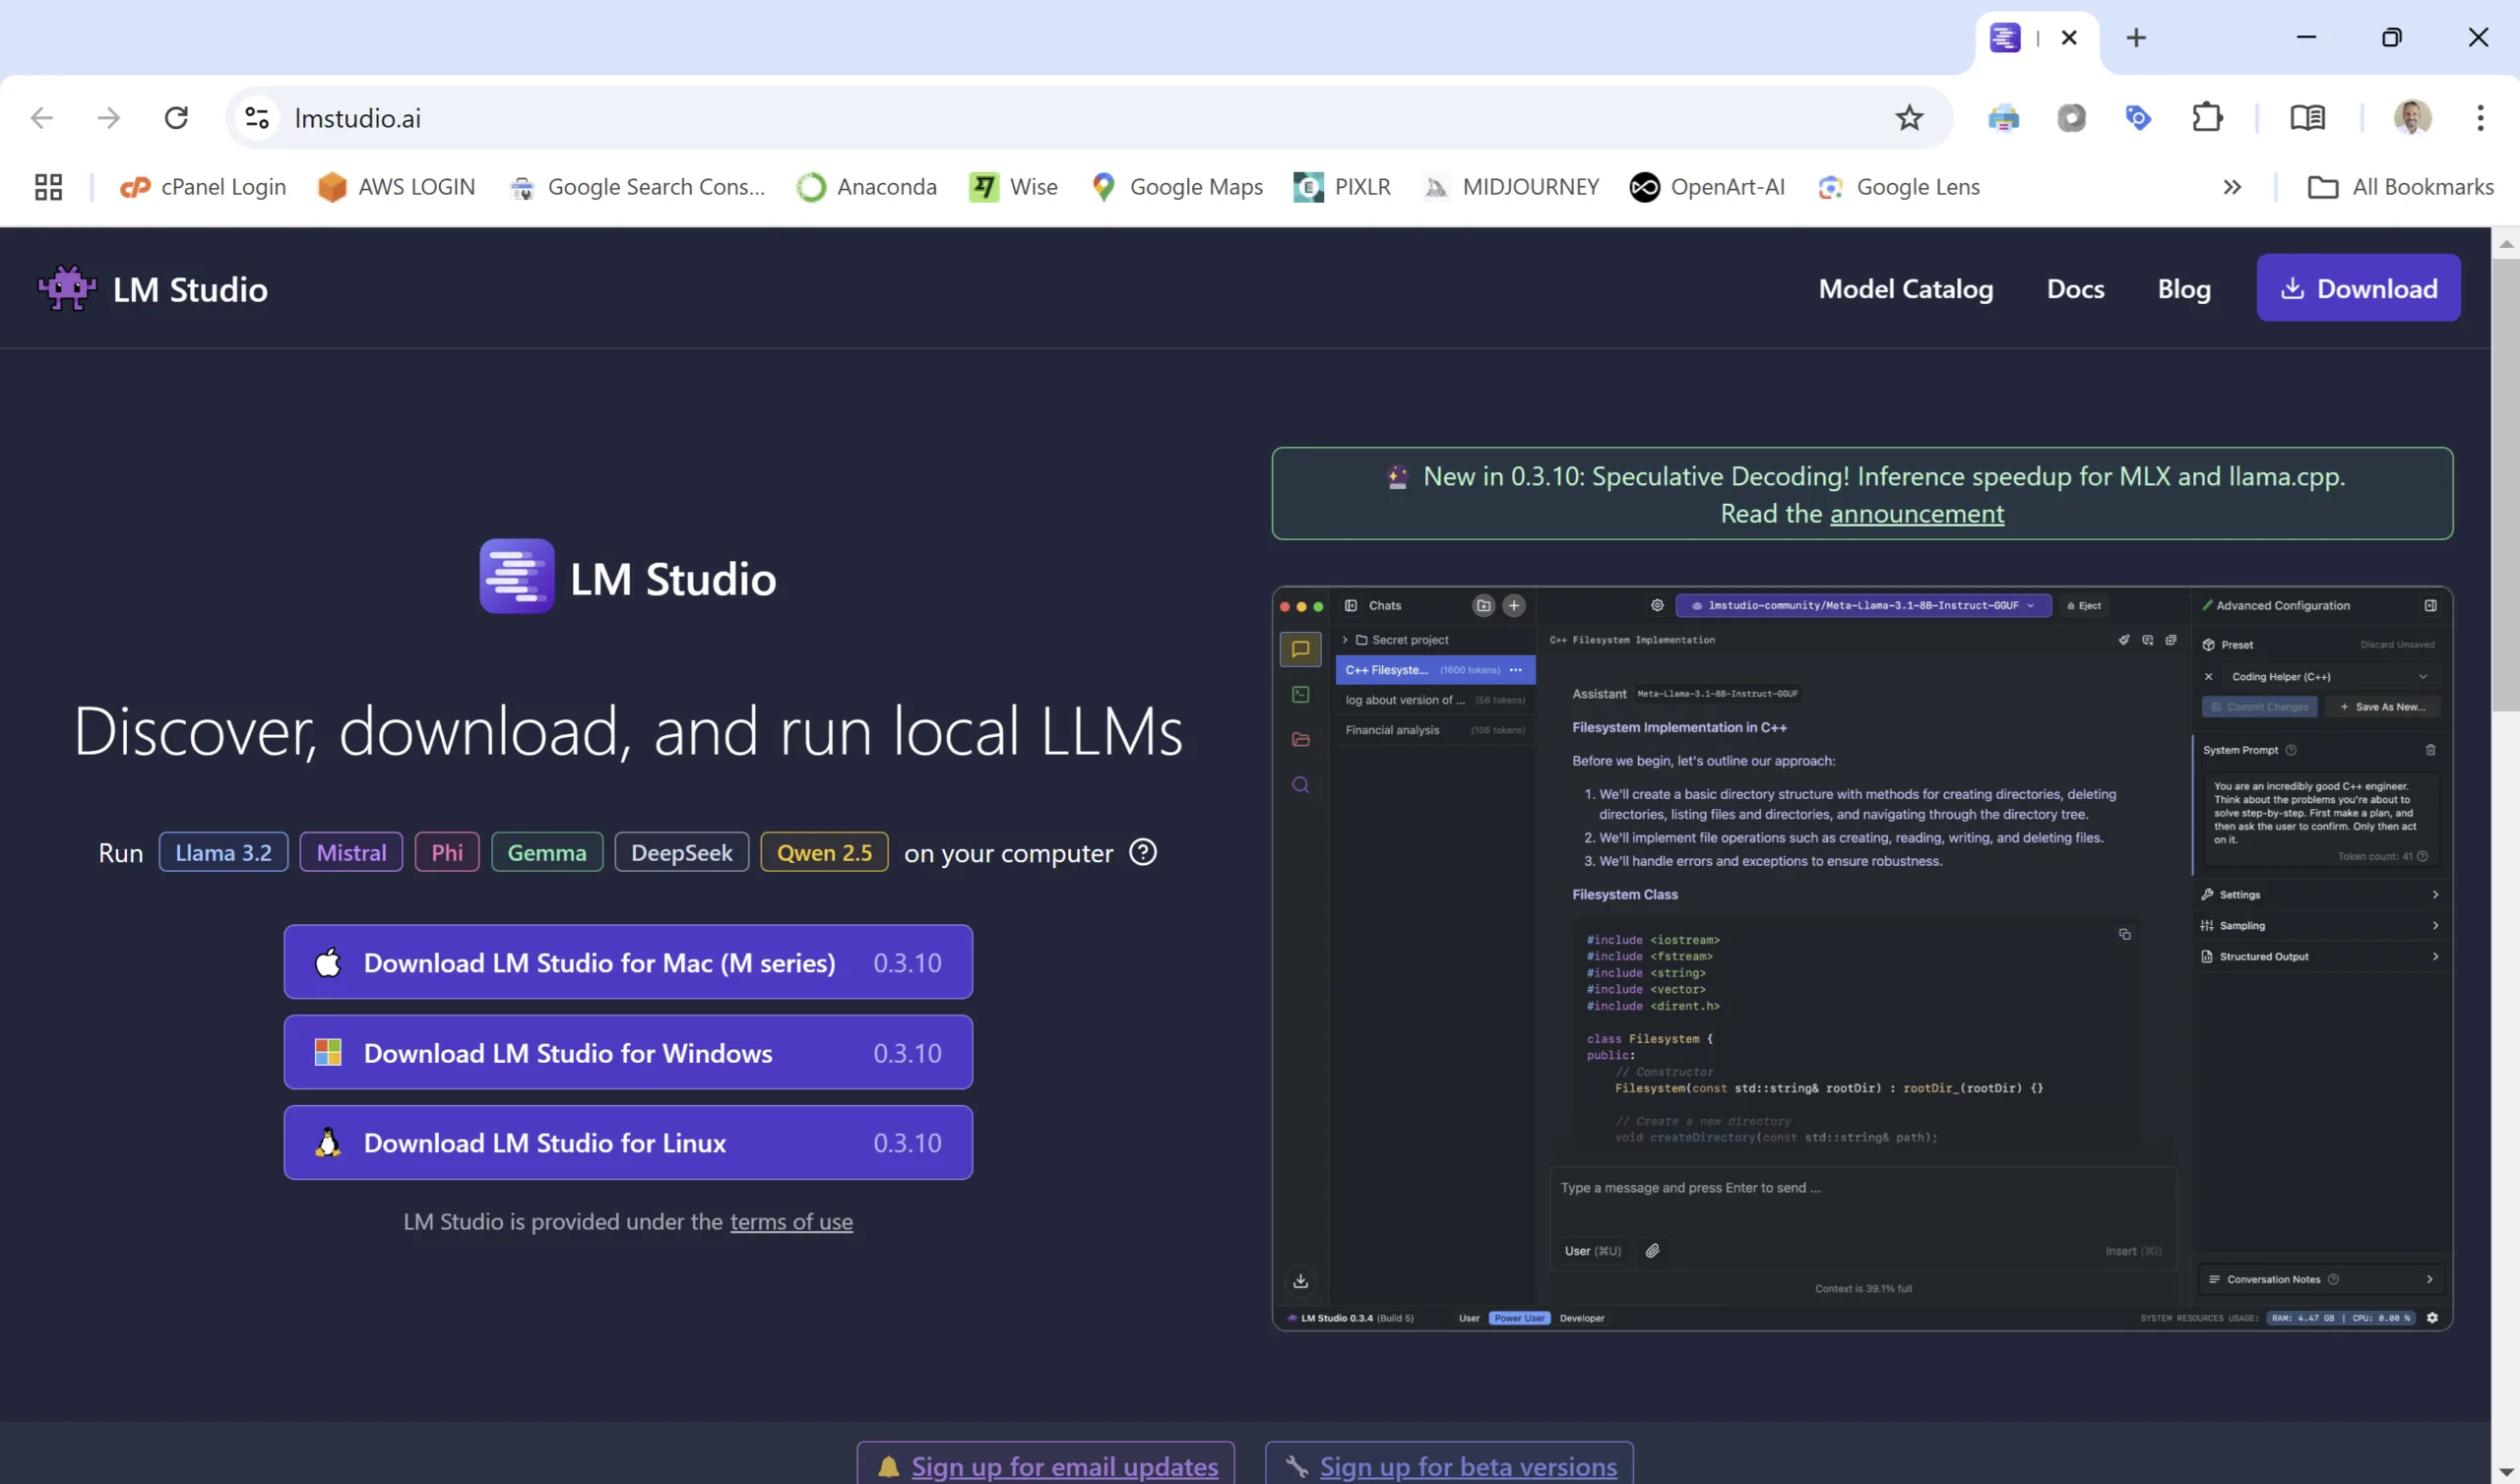
Task: Open the All Bookmarks folder
Action: 2400,187
